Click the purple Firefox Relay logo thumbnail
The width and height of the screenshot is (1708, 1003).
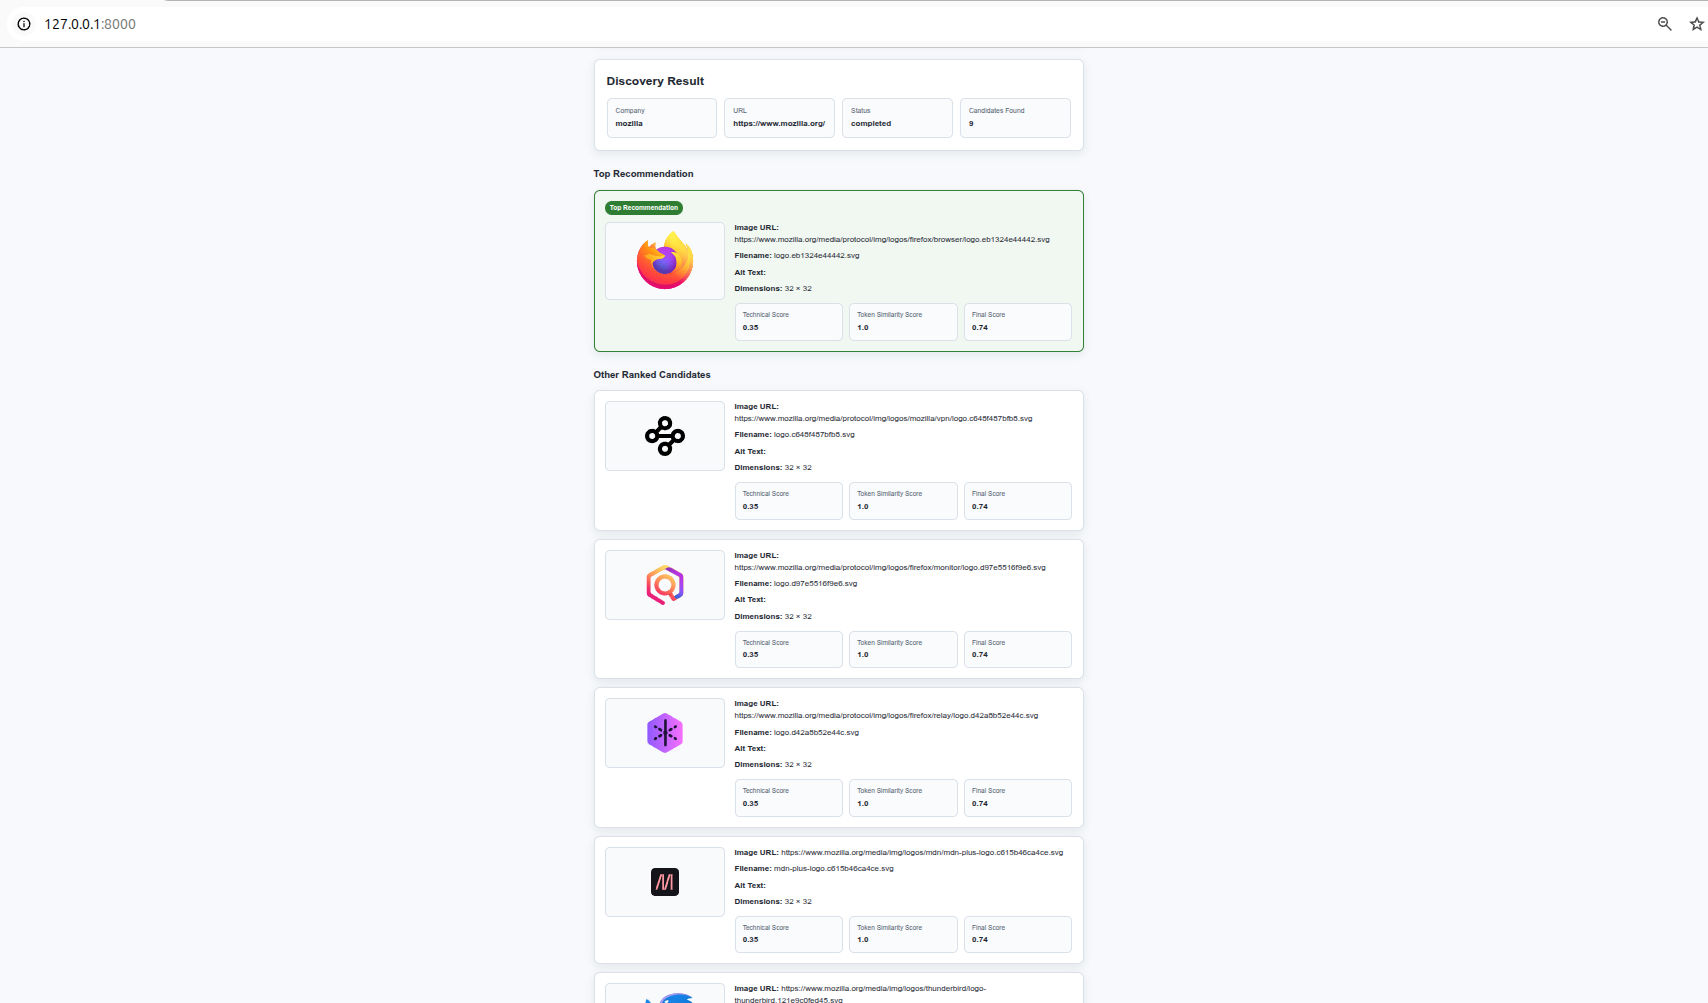[665, 733]
